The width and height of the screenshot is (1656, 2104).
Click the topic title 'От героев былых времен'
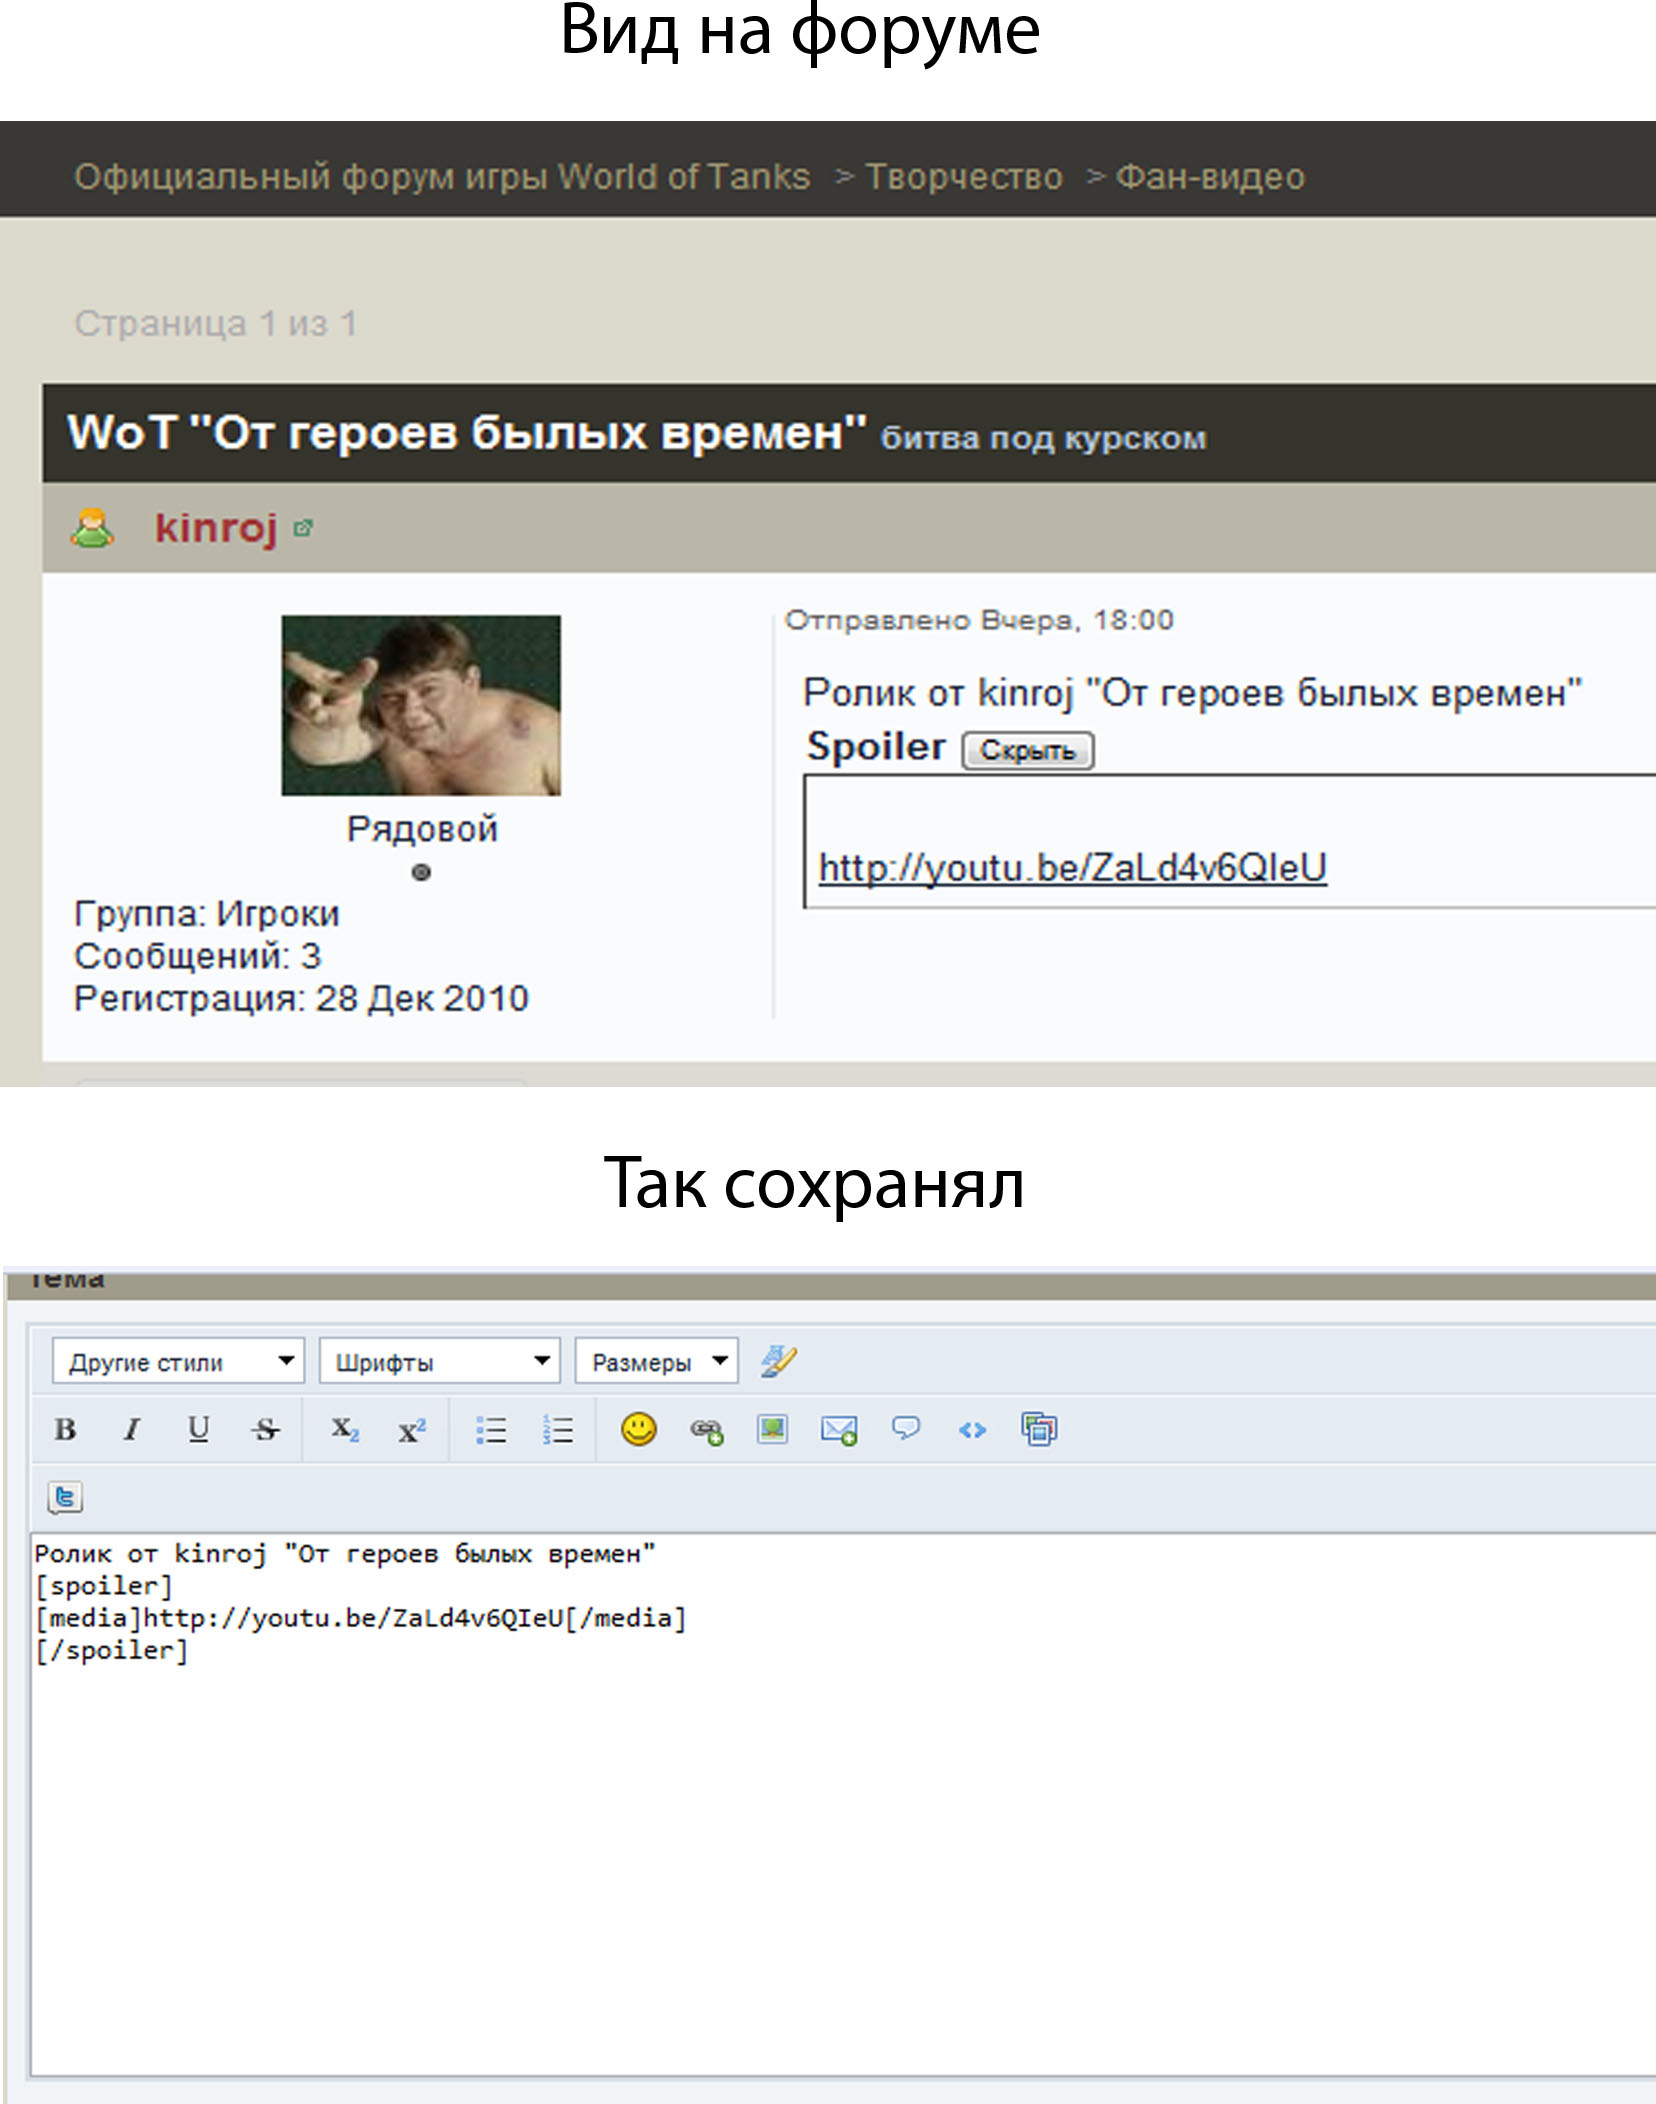point(467,433)
